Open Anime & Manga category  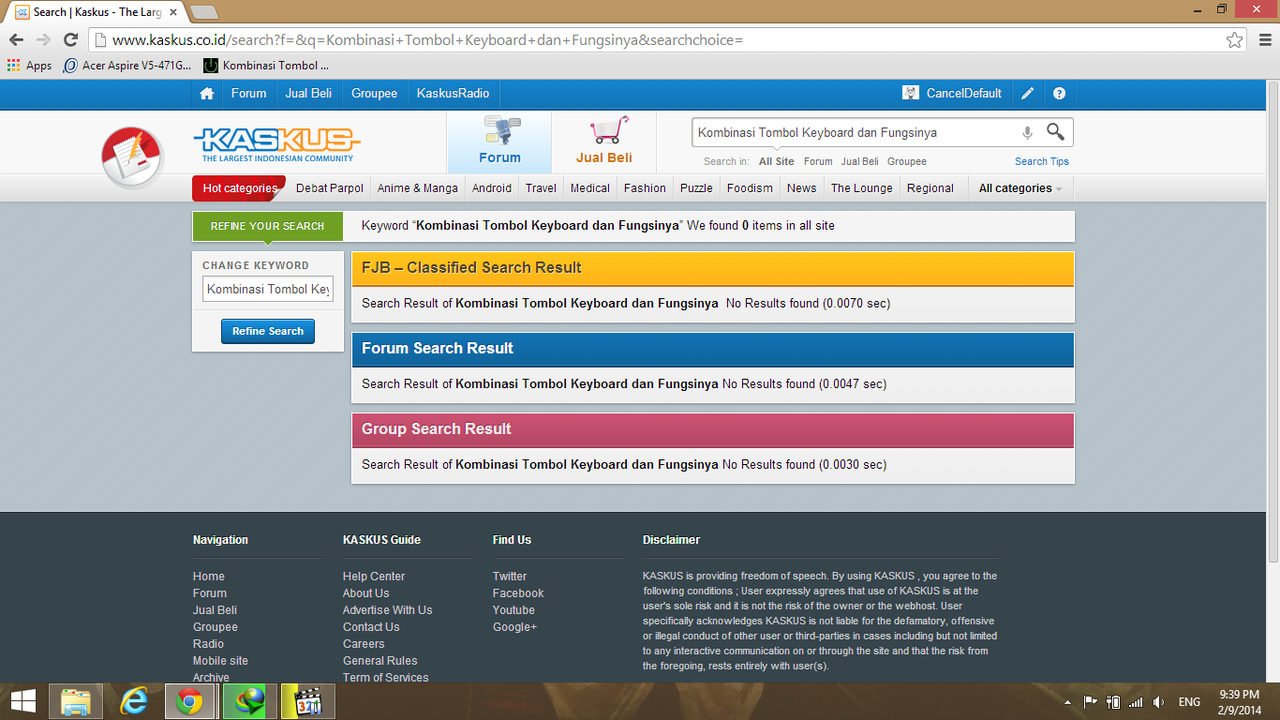coord(417,188)
